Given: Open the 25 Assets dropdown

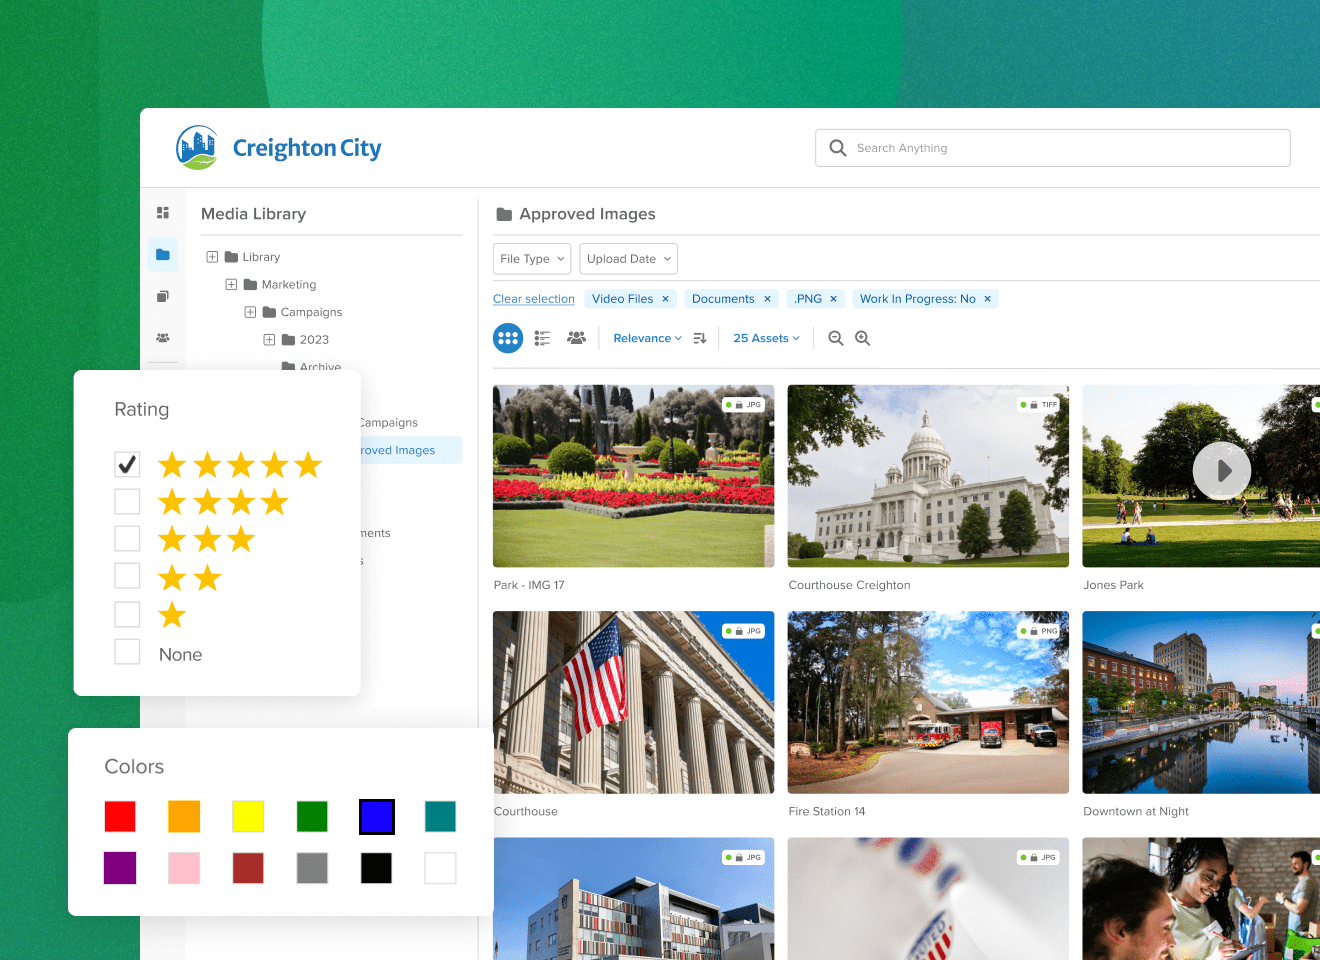Looking at the screenshot, I should coord(766,338).
